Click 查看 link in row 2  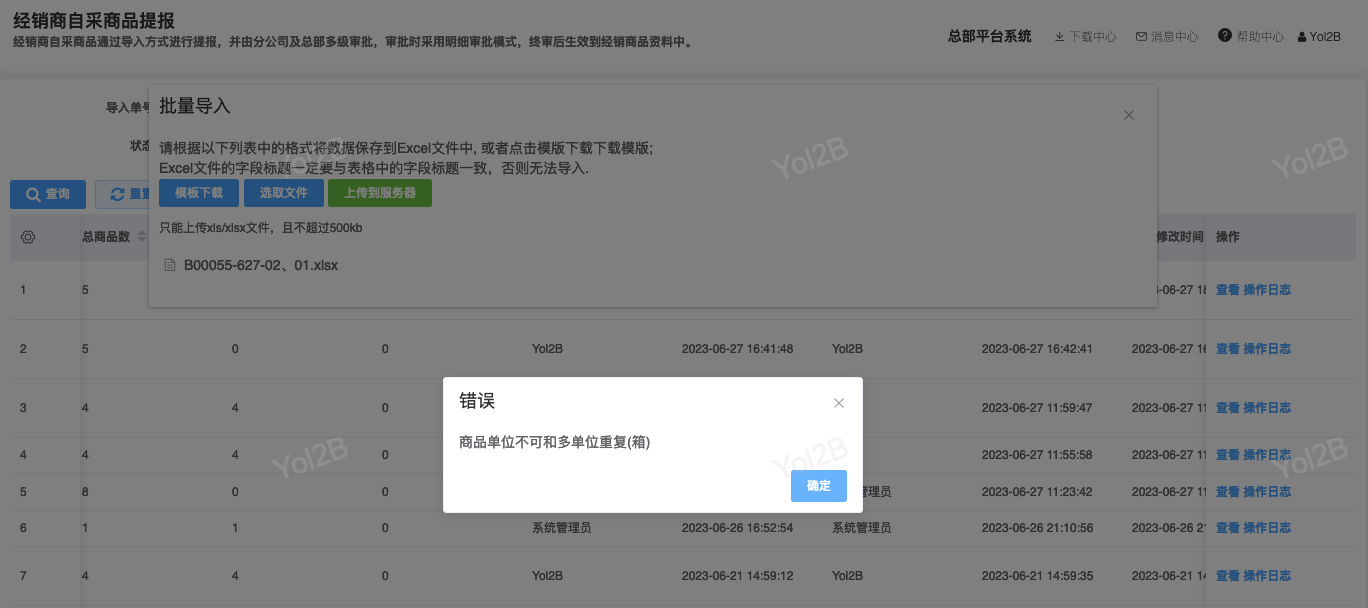[x=1227, y=349]
